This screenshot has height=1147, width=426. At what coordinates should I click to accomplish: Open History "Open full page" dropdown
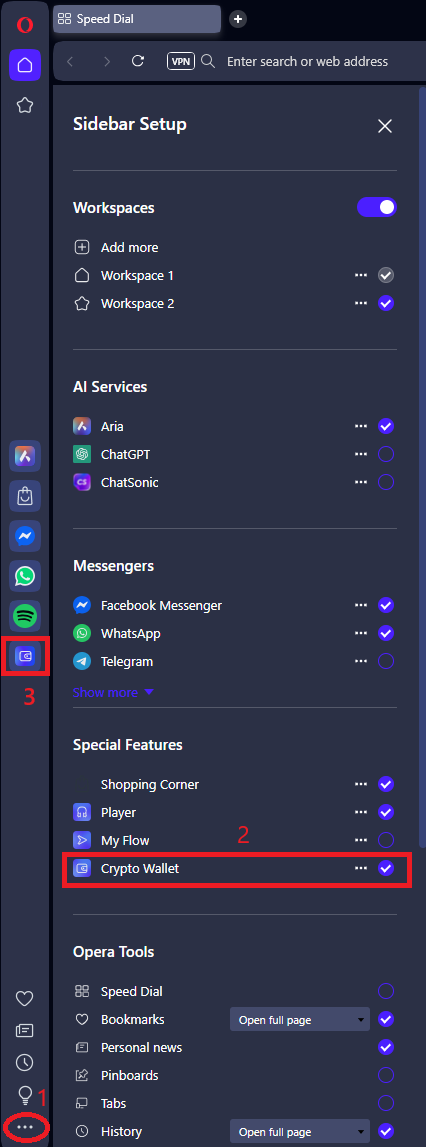tap(299, 1132)
